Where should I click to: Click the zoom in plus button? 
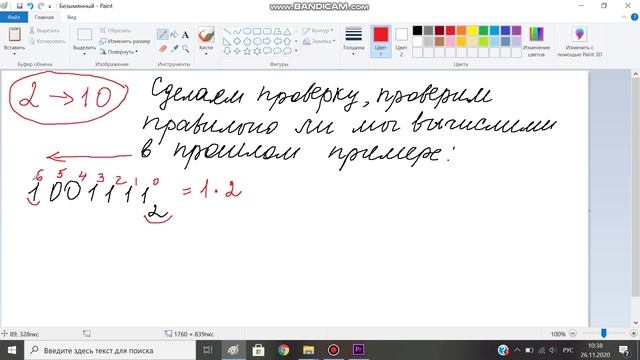(x=633, y=333)
